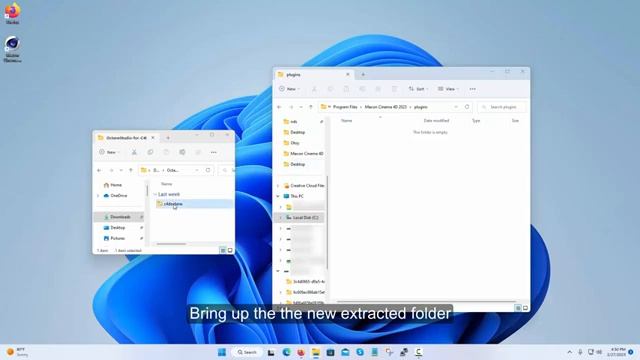Collapse This PC tree node

pyautogui.click(x=278, y=196)
